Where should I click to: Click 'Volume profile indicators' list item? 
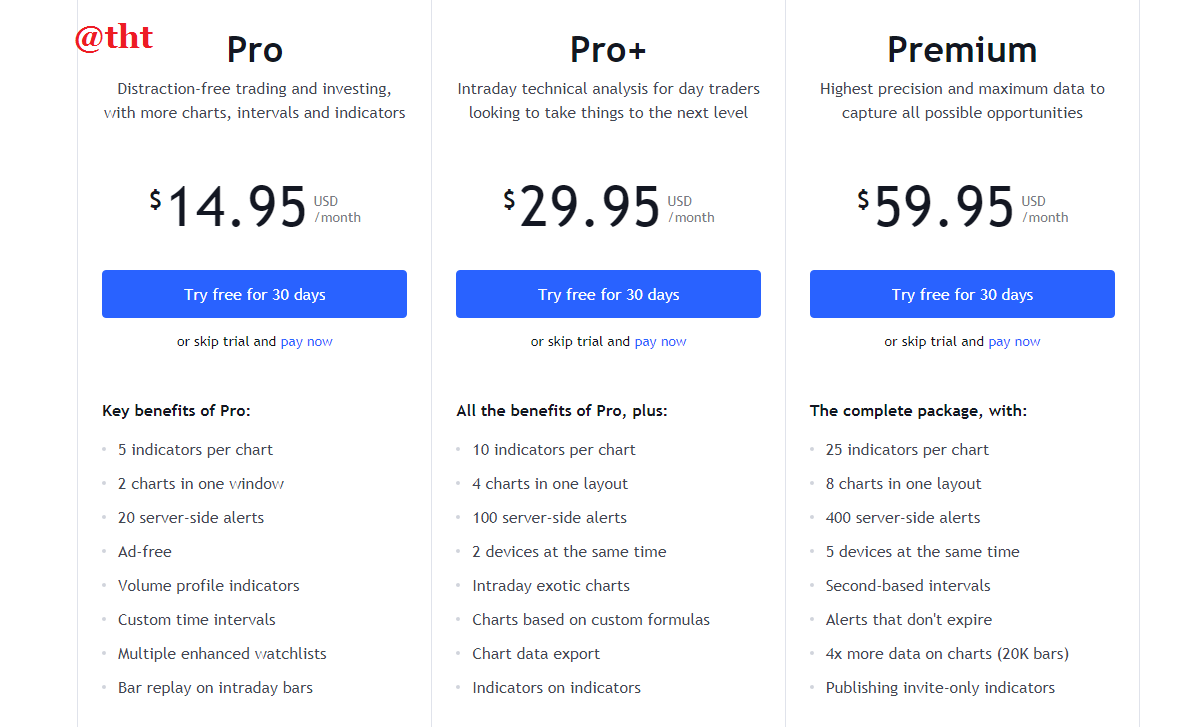click(x=208, y=585)
